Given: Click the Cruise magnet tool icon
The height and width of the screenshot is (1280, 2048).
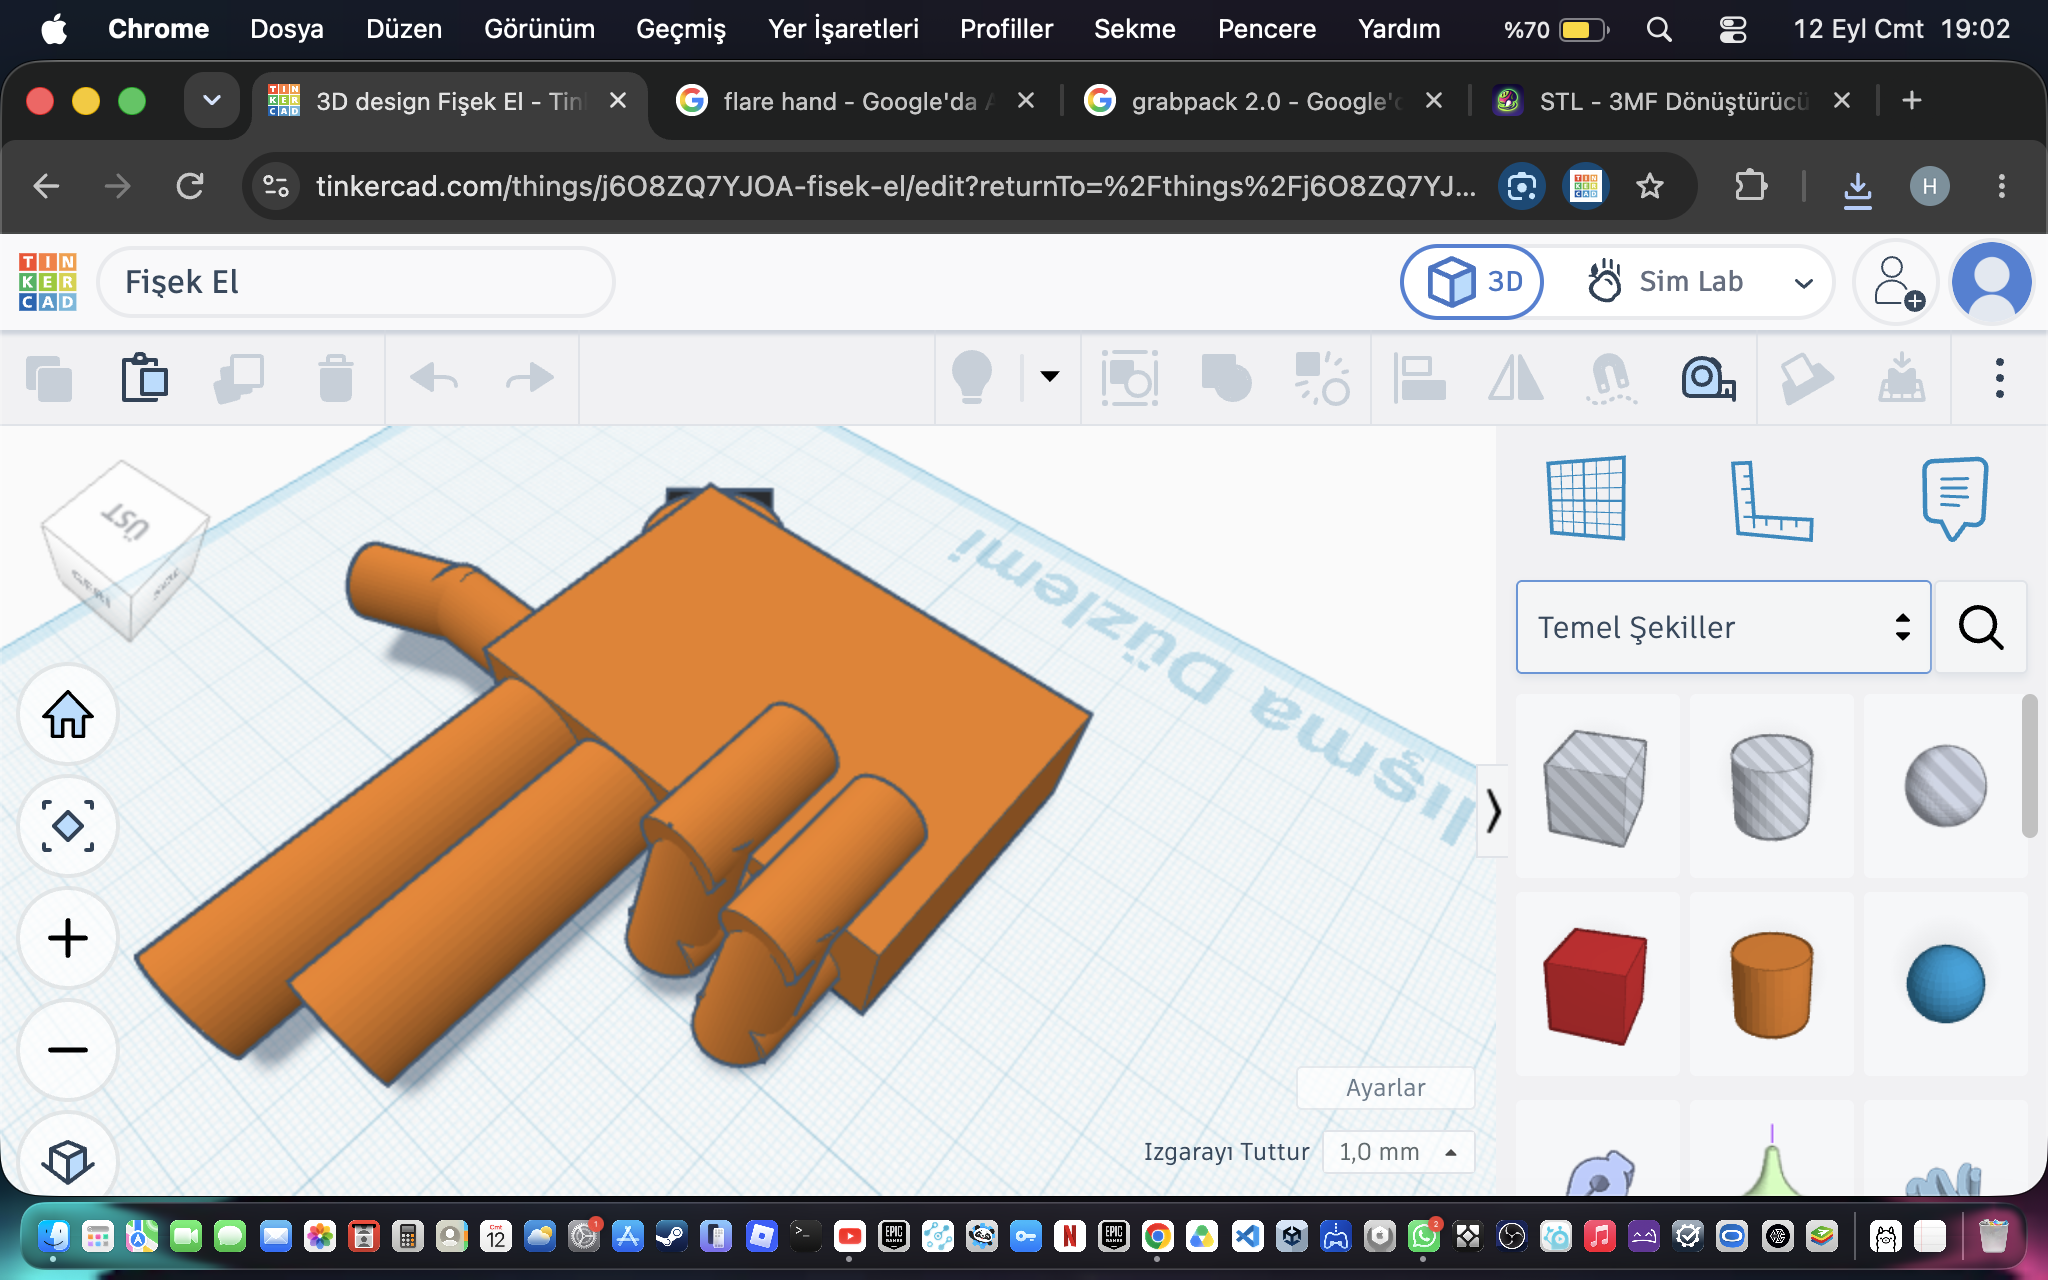Looking at the screenshot, I should [x=1611, y=378].
